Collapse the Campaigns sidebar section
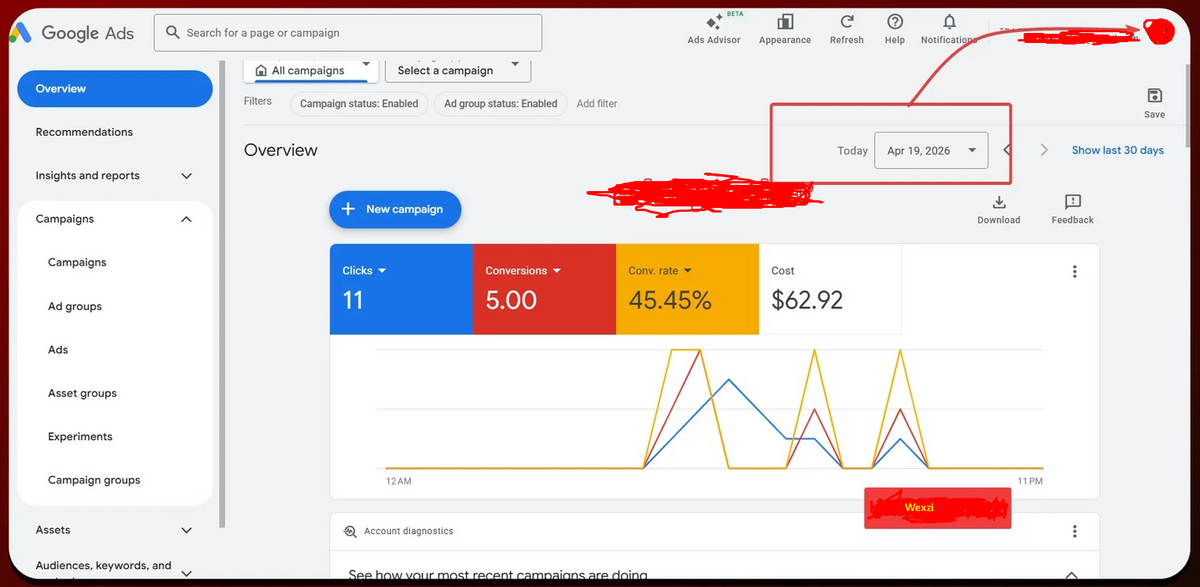The width and height of the screenshot is (1200, 587). (x=186, y=219)
